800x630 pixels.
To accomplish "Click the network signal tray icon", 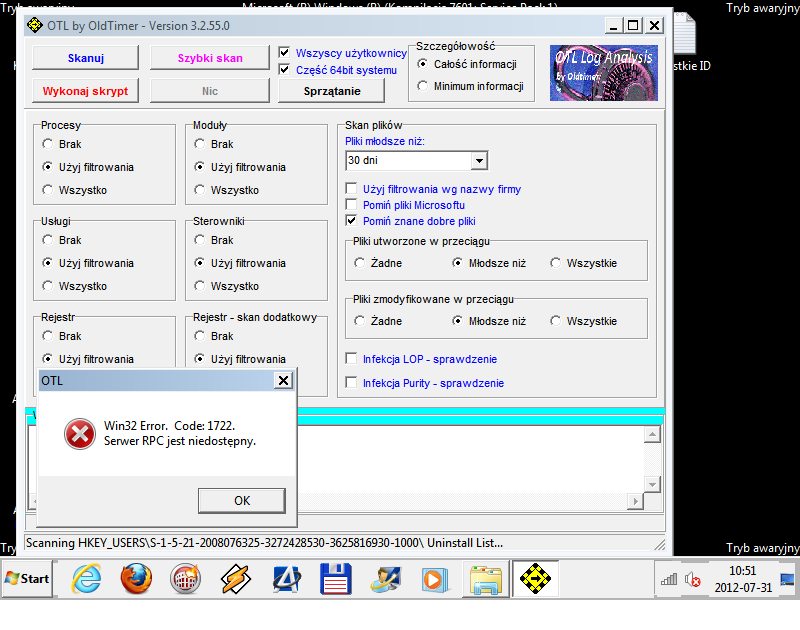I will [669, 579].
